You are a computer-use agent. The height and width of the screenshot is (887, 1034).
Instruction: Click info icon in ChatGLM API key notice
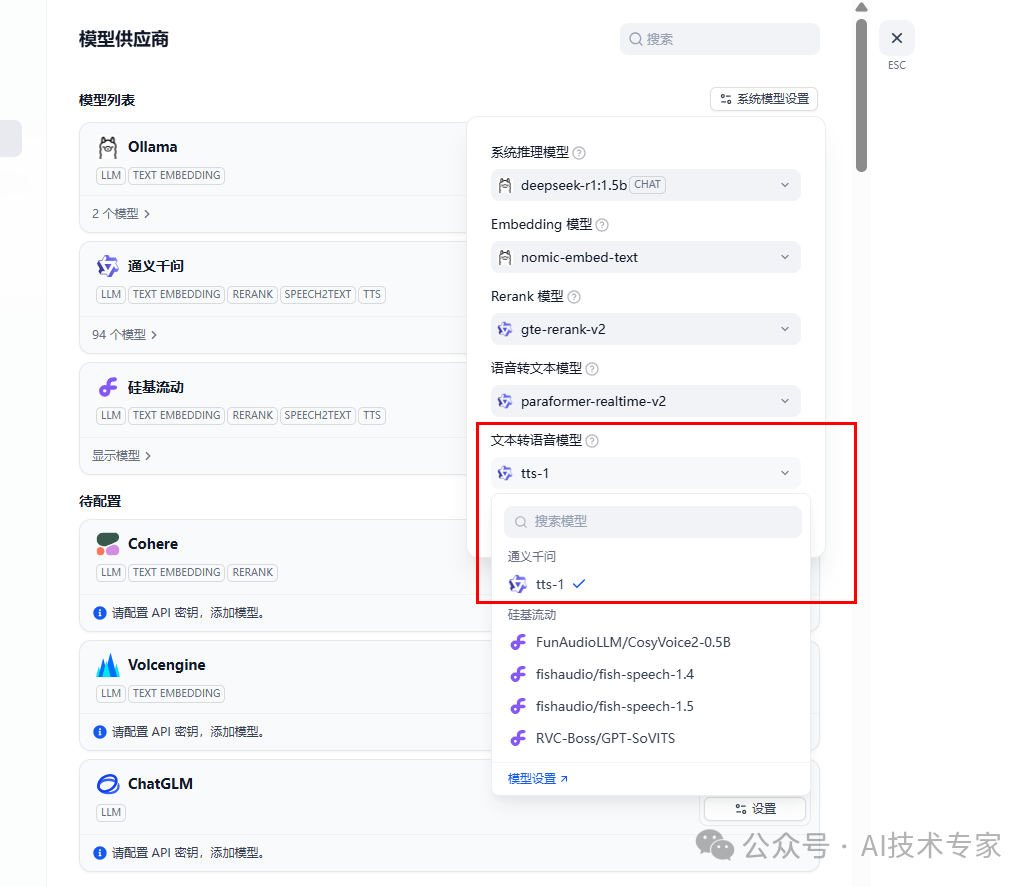click(100, 853)
